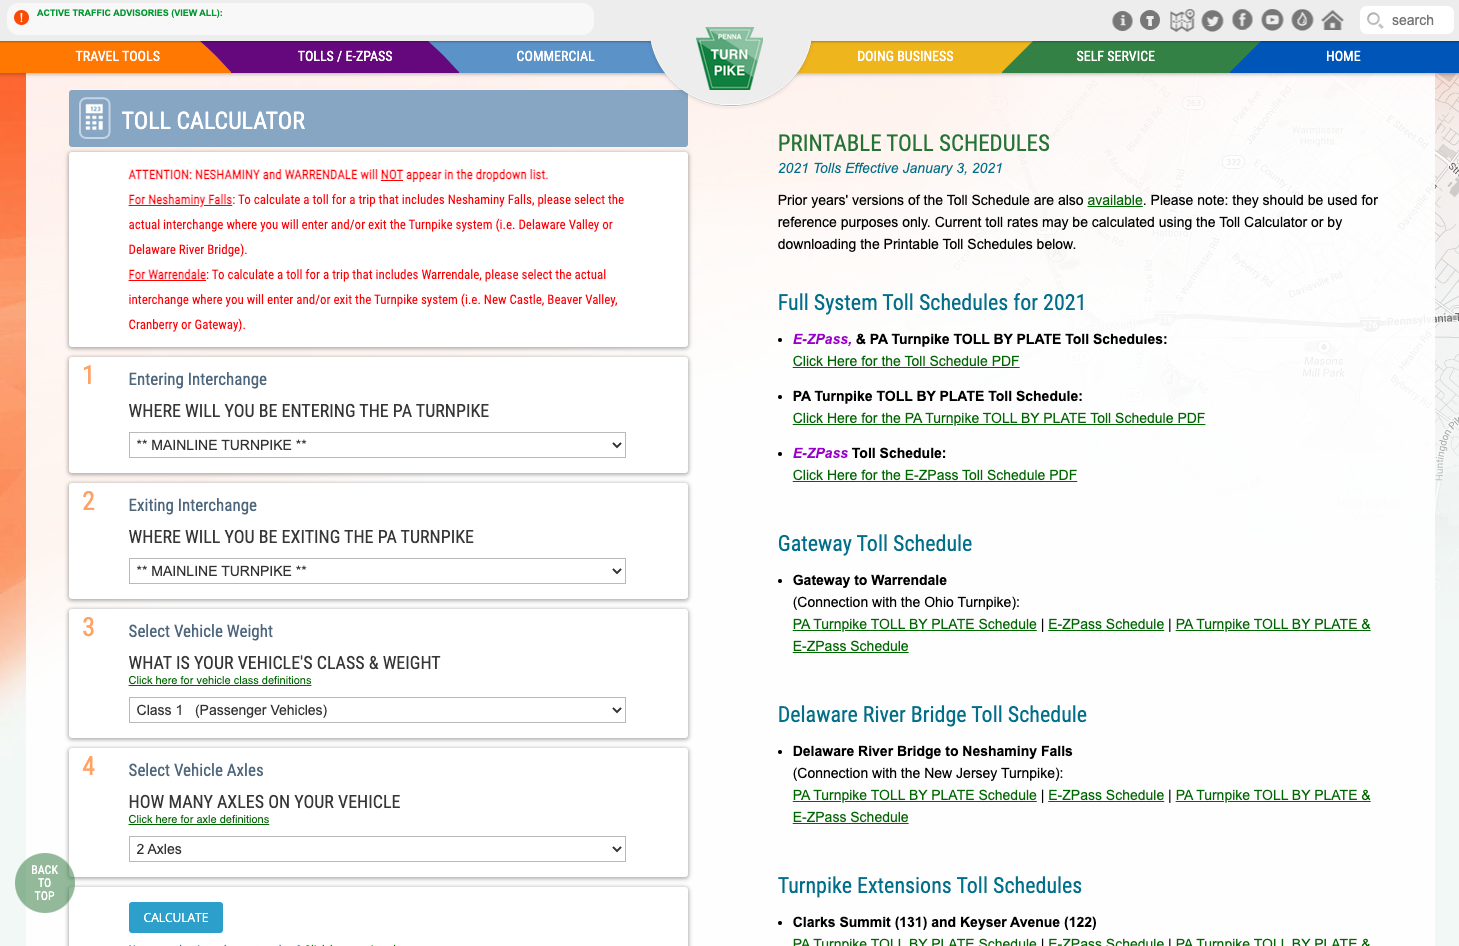This screenshot has height=946, width=1459.
Task: Open the Commercial menu
Action: [x=555, y=57]
